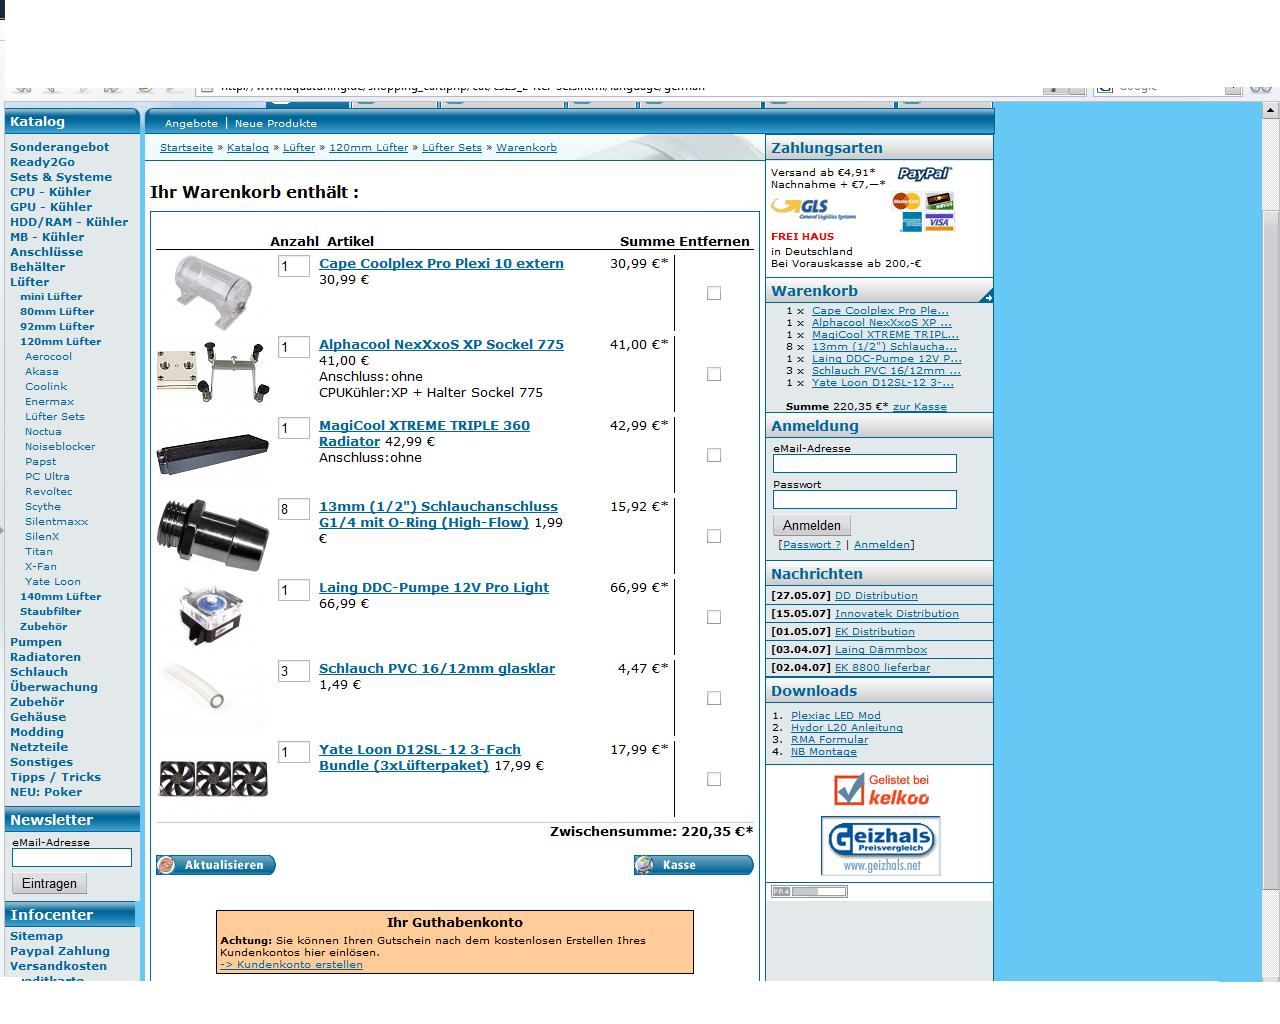Open Sonderangebot catalog category
This screenshot has height=1024, width=1280.
[x=59, y=147]
